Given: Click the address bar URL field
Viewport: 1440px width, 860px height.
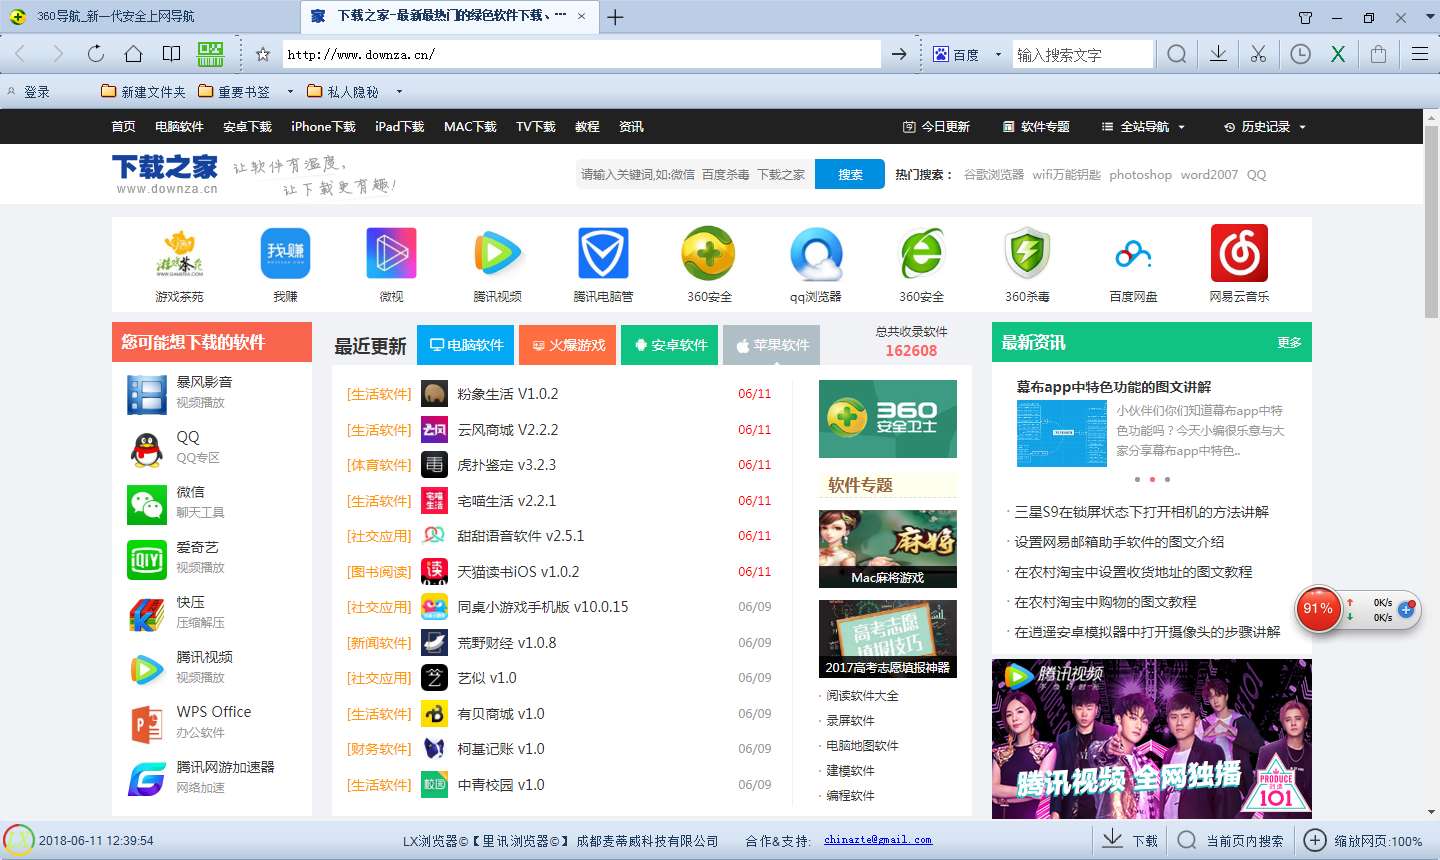Looking at the screenshot, I should [x=581, y=55].
